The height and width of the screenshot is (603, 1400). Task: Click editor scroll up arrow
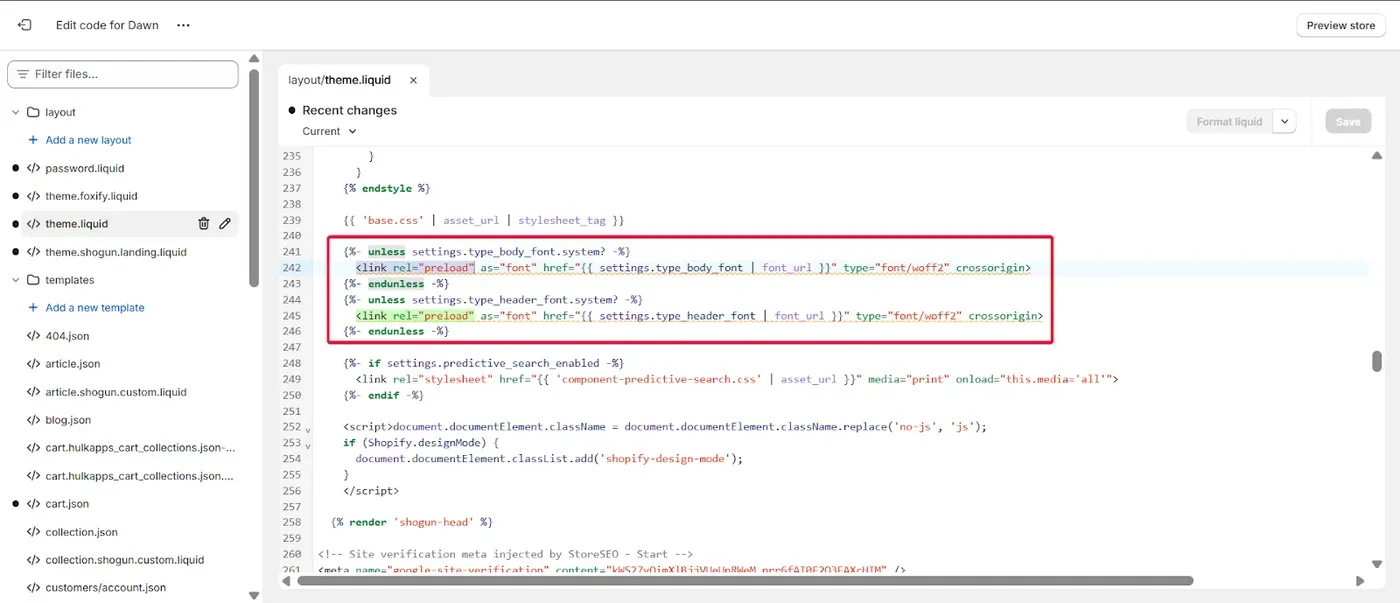(1377, 156)
